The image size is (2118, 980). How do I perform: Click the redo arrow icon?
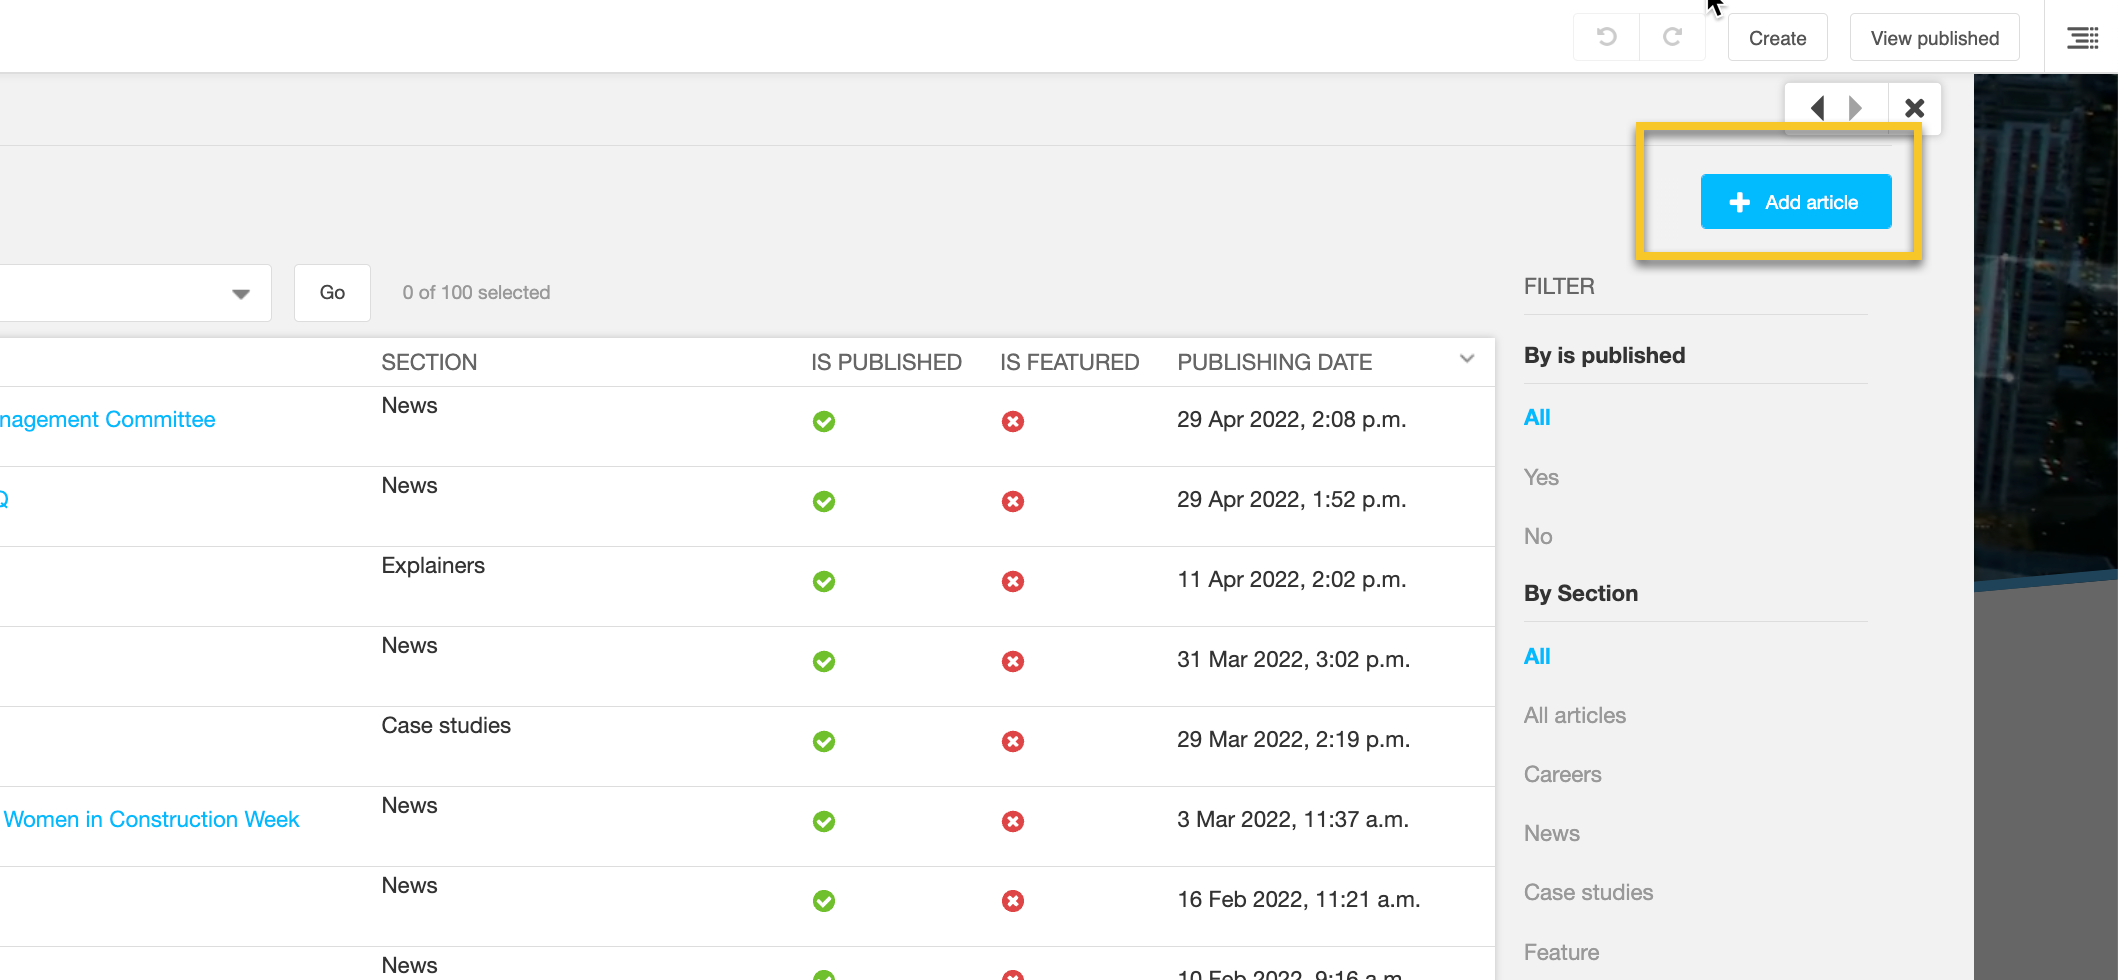(x=1672, y=38)
